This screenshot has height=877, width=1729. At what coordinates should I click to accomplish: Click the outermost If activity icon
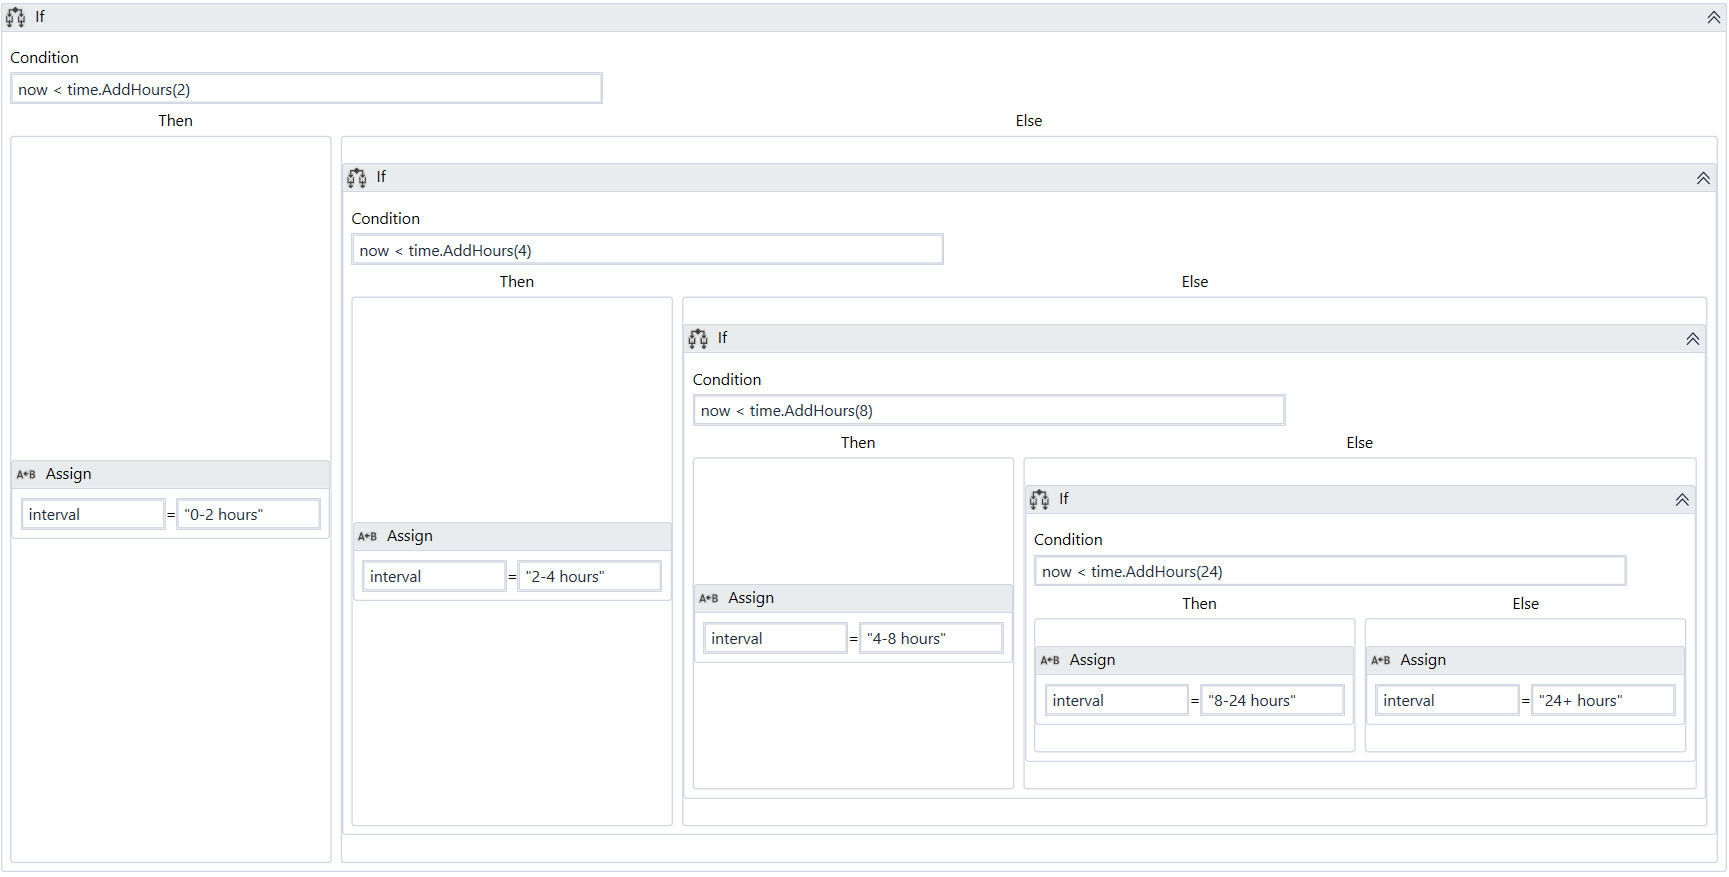[x=15, y=17]
